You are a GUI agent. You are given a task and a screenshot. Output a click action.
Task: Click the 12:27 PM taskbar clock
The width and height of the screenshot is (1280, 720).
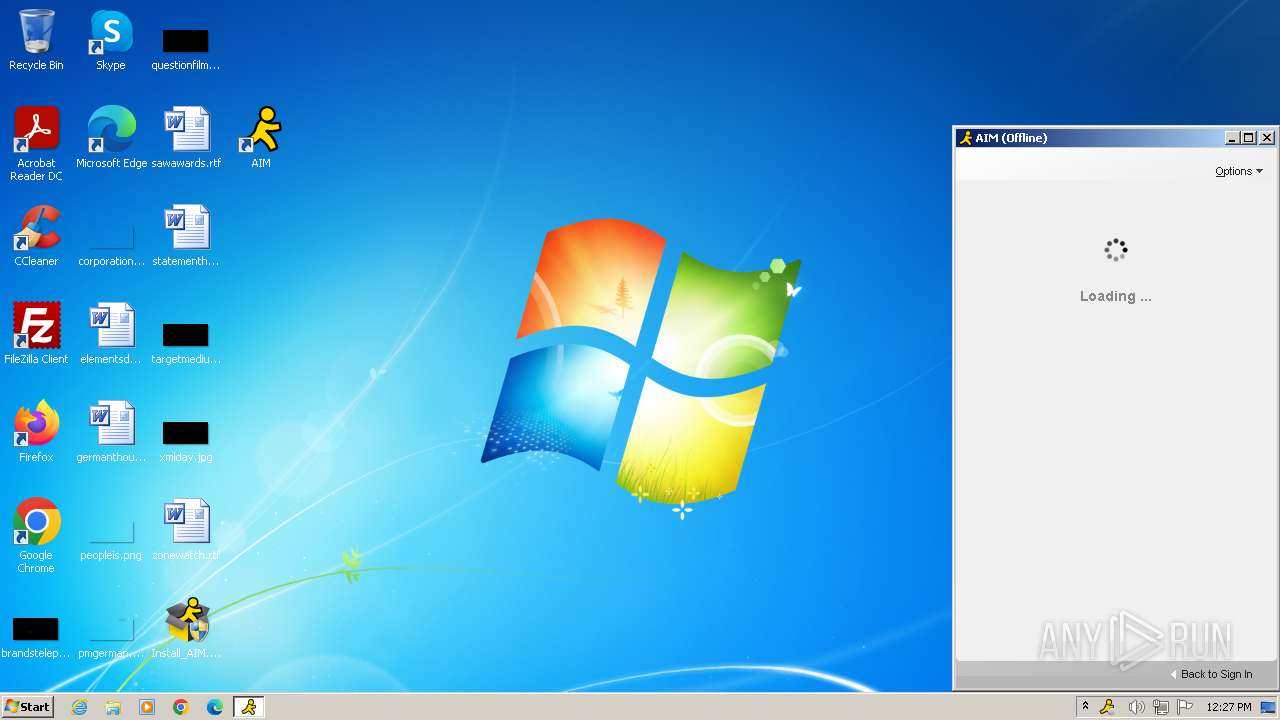pyautogui.click(x=1229, y=707)
